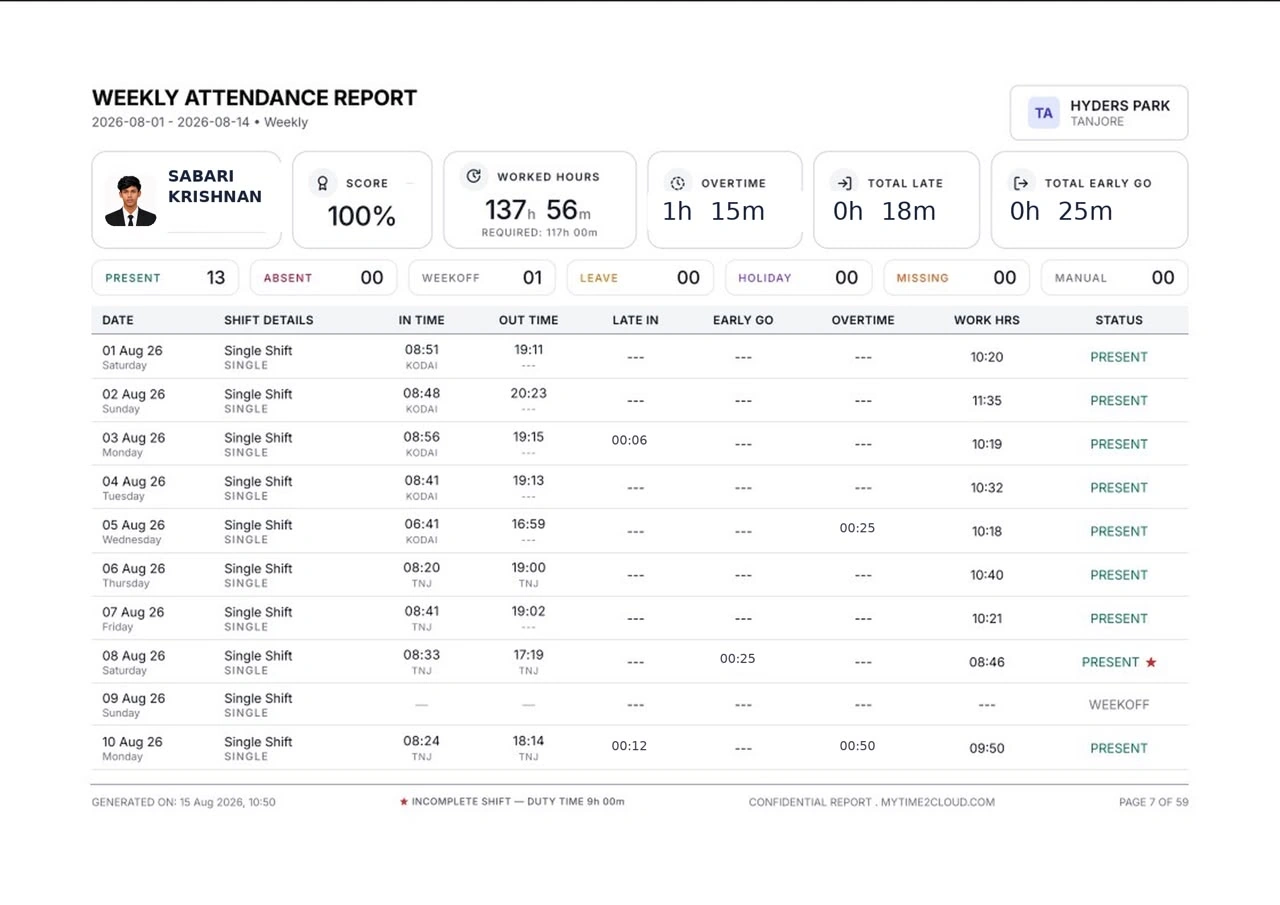Image resolution: width=1280 pixels, height=905 pixels.
Task: Click the 02 Aug 26 date cell
Action: [x=133, y=401]
